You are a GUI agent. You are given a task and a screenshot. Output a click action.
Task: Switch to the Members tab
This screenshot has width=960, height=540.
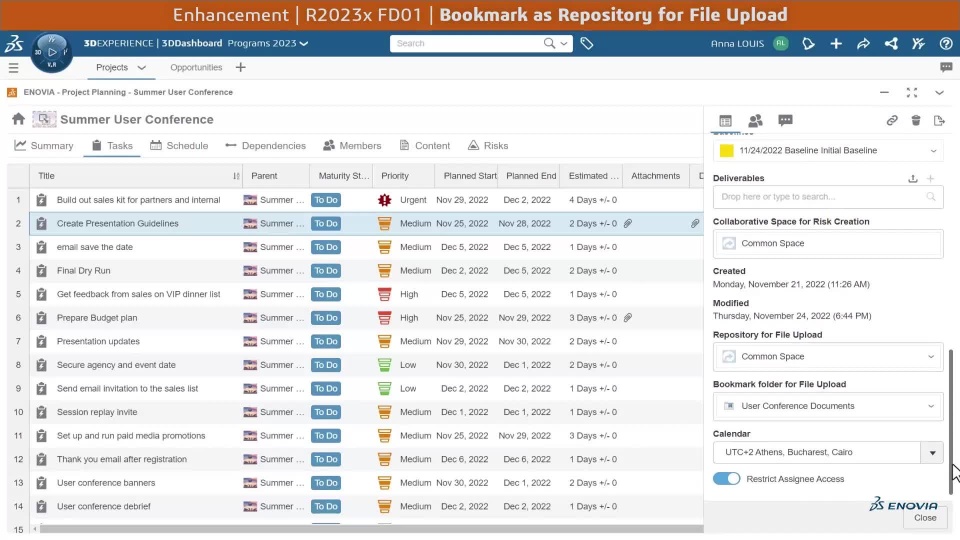point(352,146)
